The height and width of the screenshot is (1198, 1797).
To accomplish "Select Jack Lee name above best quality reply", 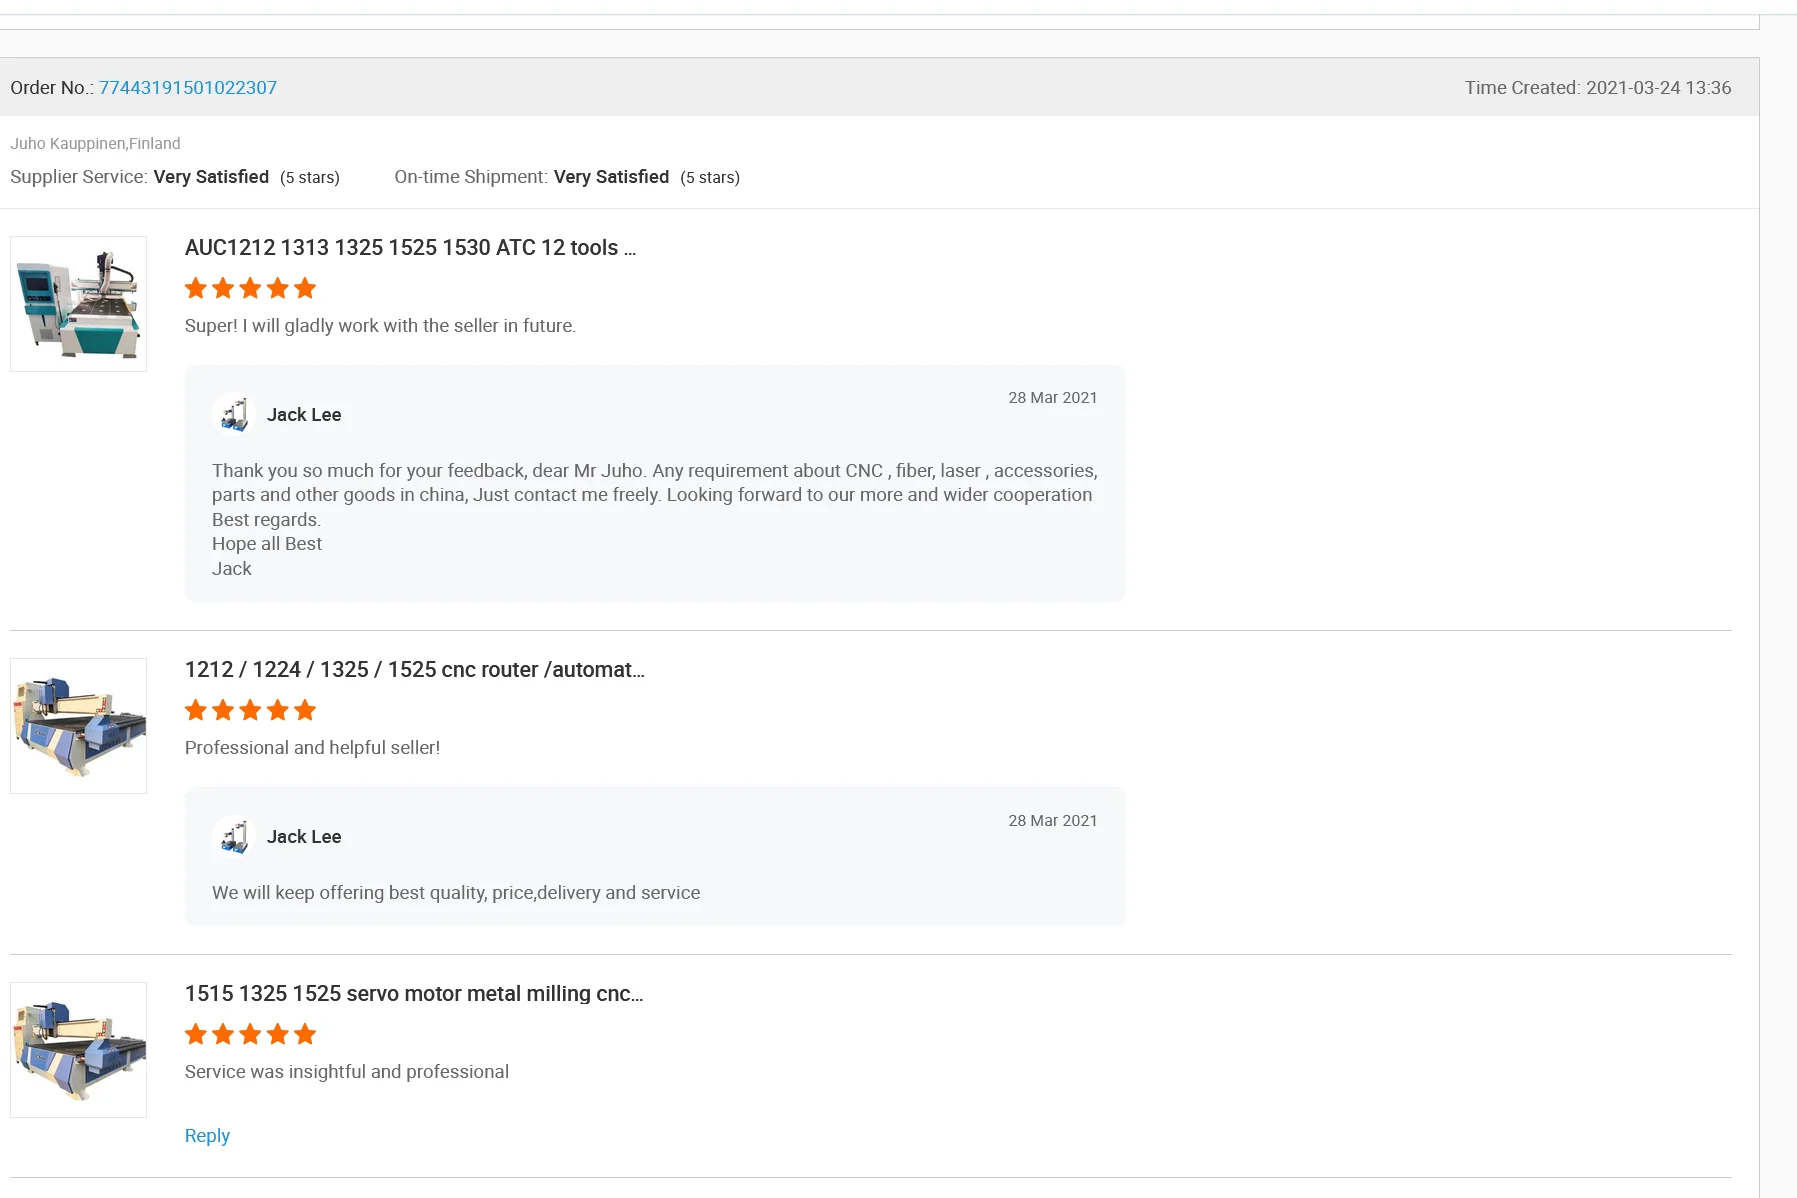I will (x=304, y=837).
